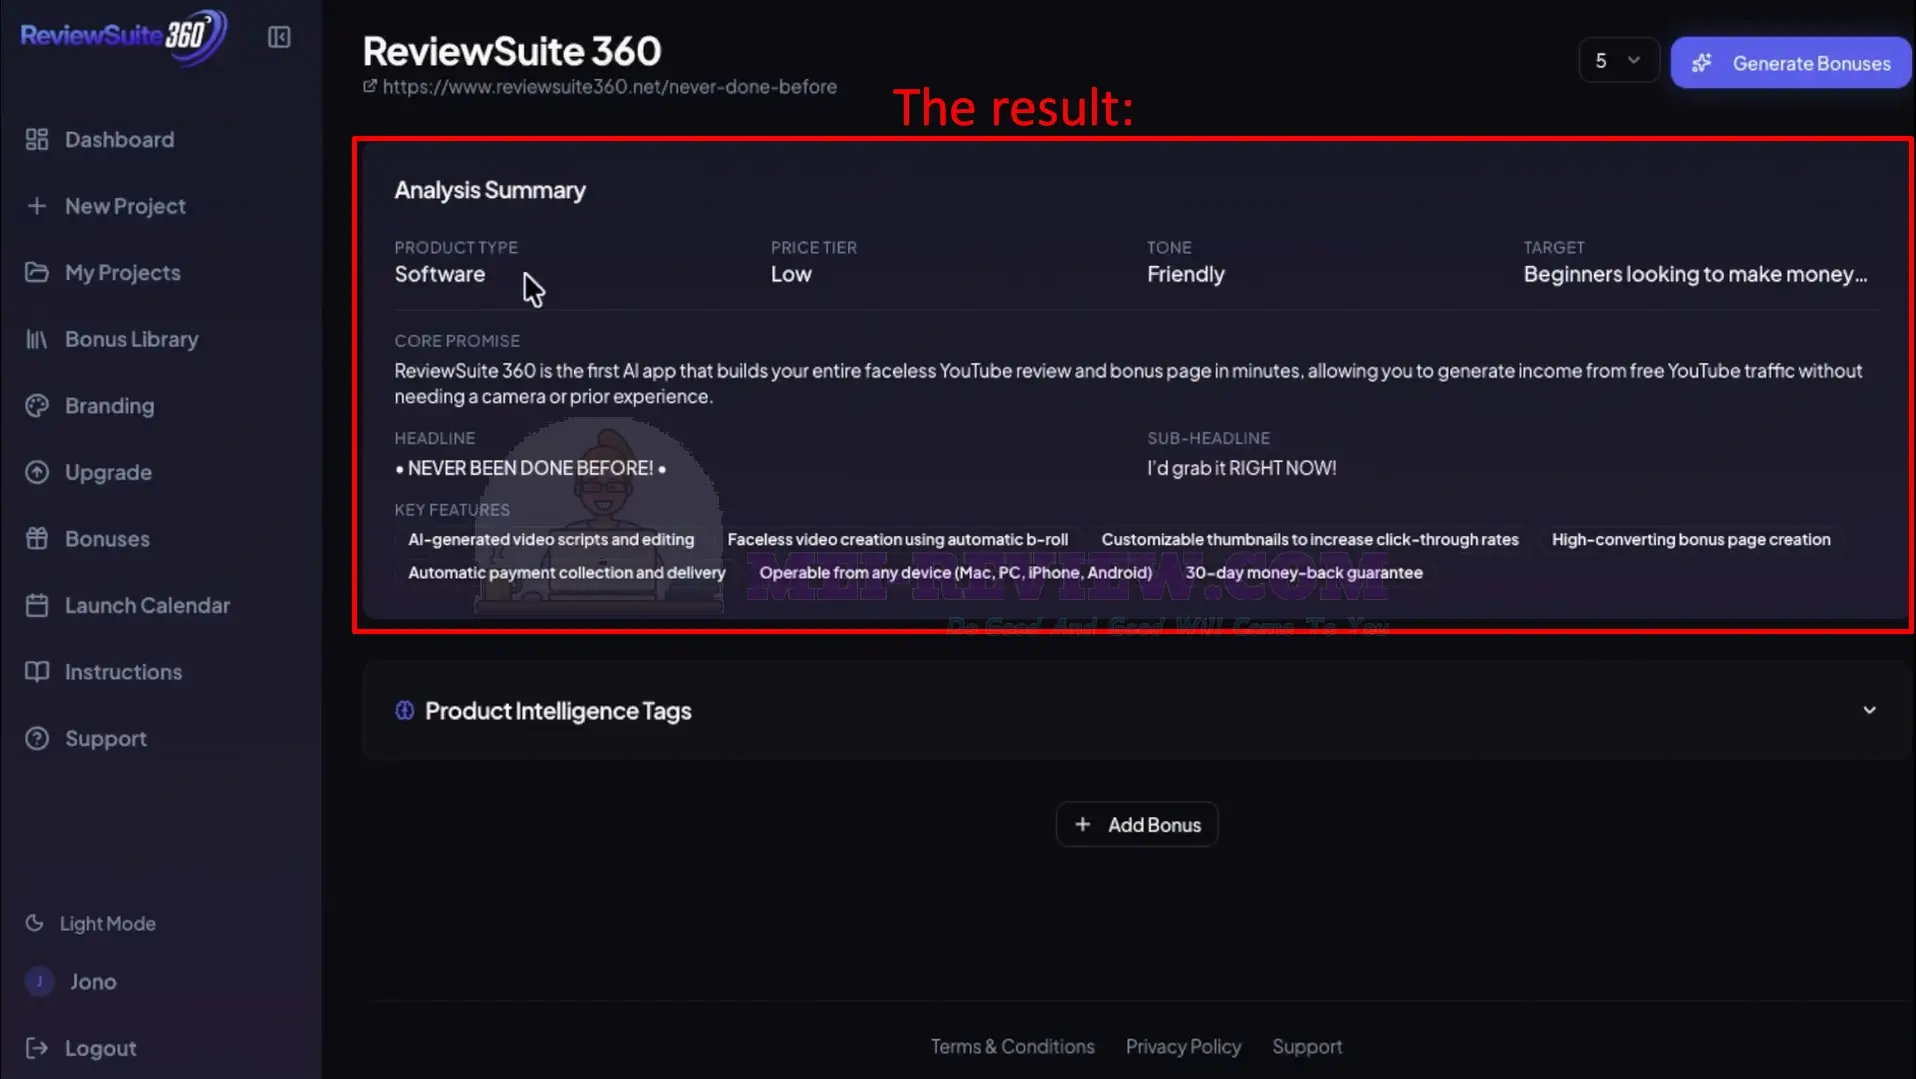This screenshot has width=1916, height=1079.
Task: Click the Generate Bonuses button
Action: [x=1791, y=63]
